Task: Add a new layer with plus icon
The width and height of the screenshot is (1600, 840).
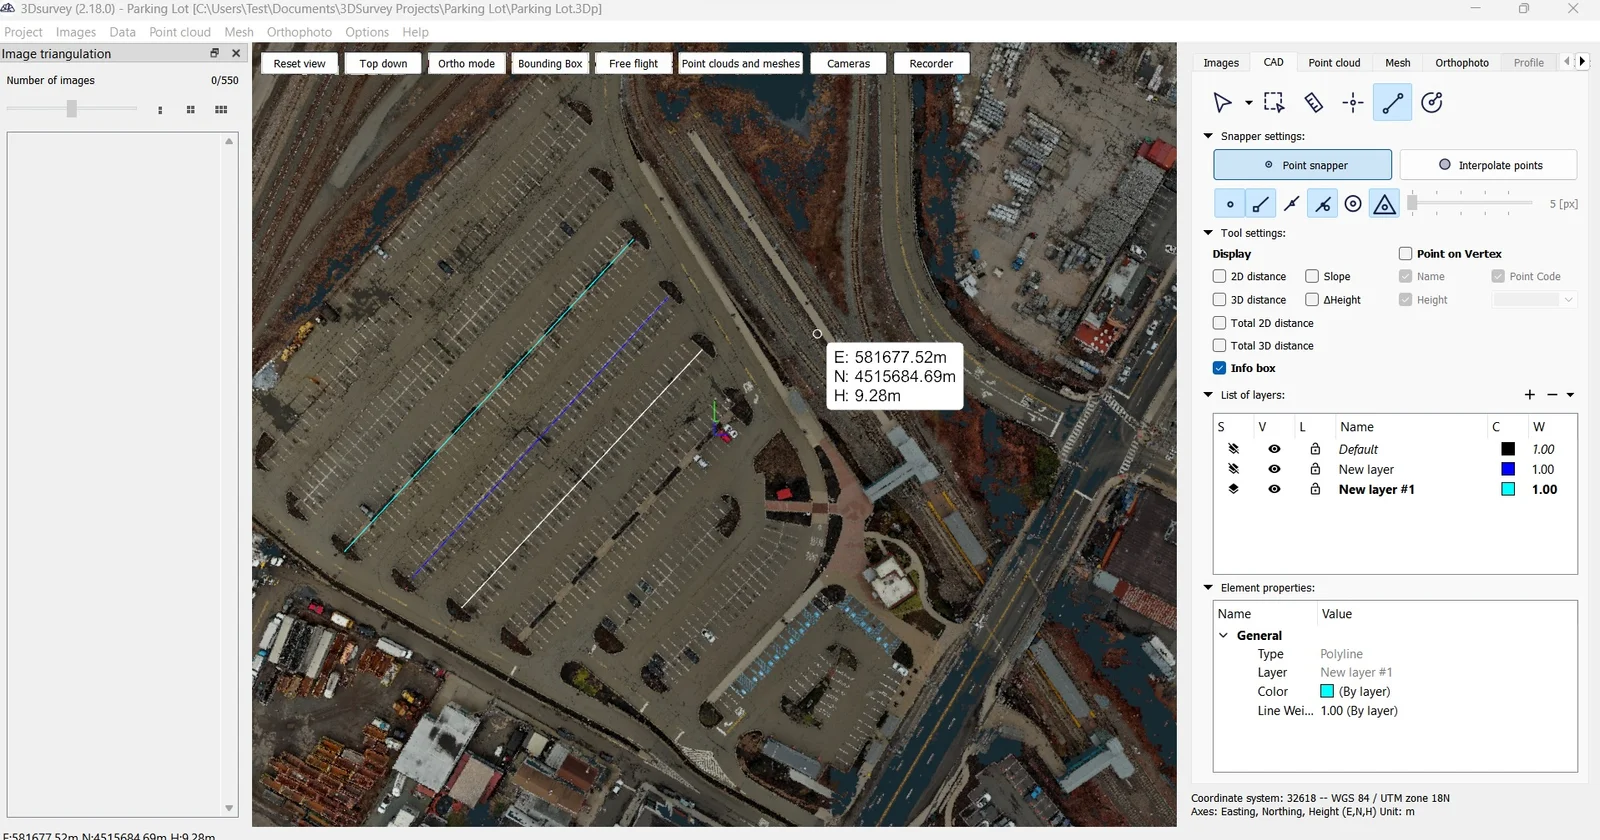Action: click(x=1529, y=395)
